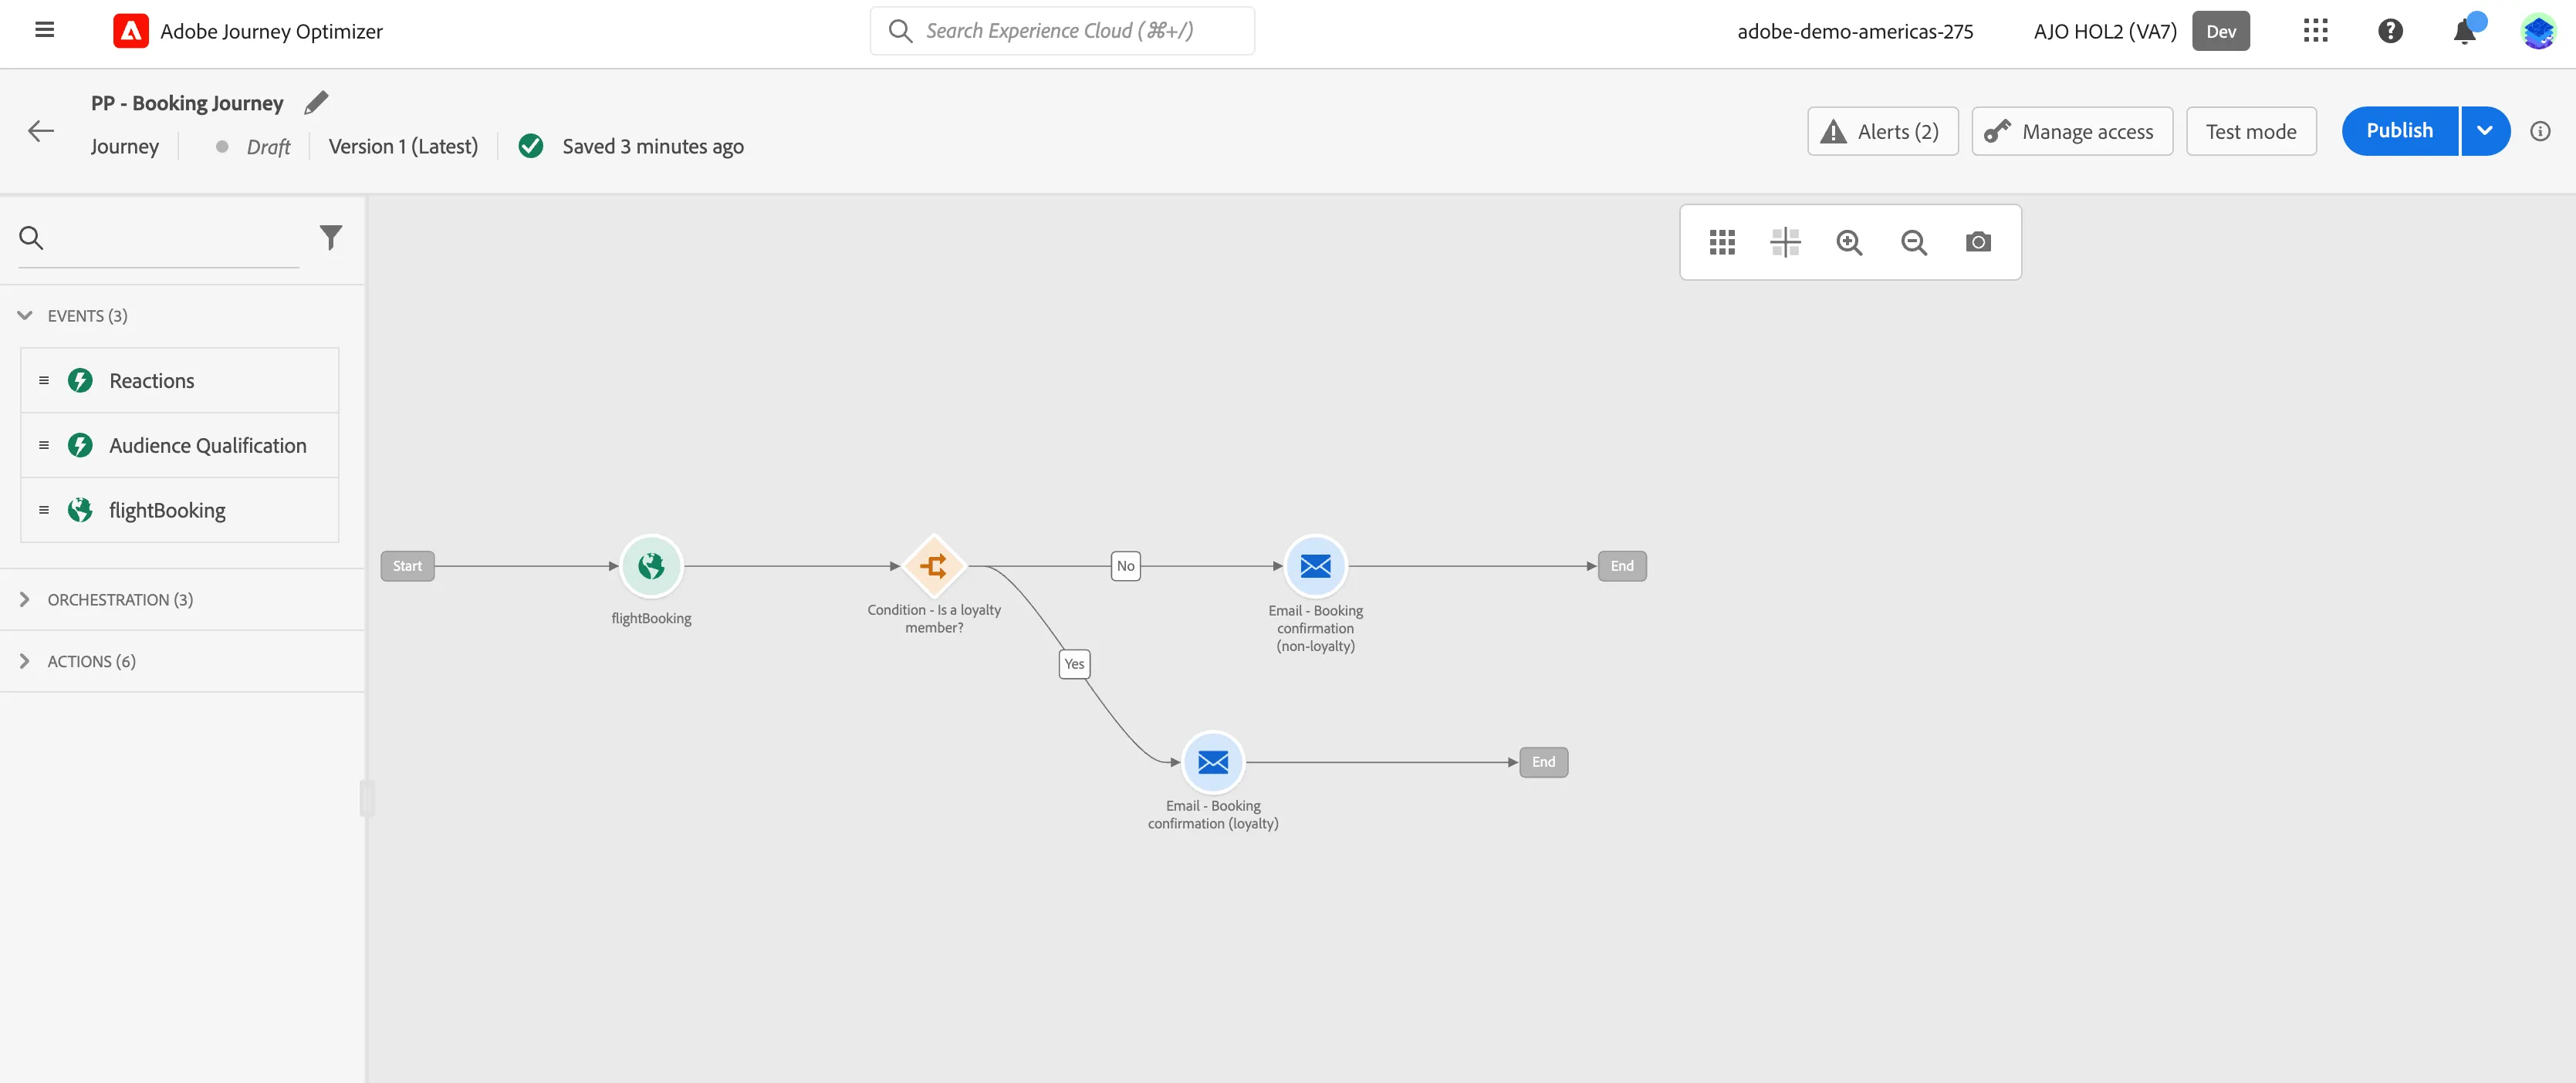Viewport: 2576px width, 1083px height.
Task: Open the Help question mark
Action: 2390,31
